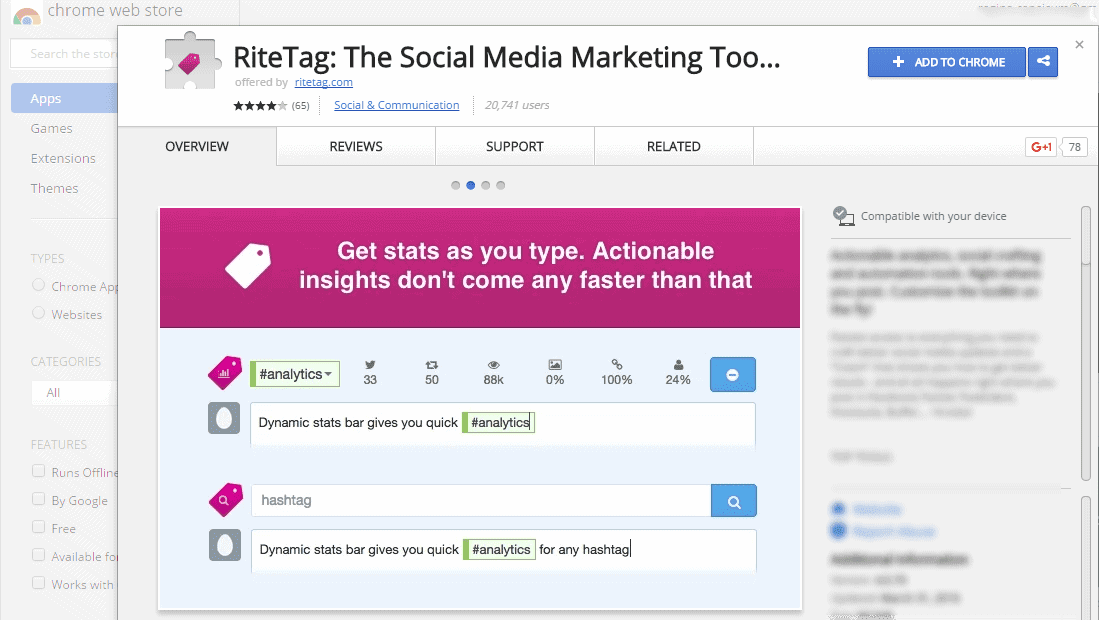Select Games in the sidebar
The image size is (1099, 620).
51,128
